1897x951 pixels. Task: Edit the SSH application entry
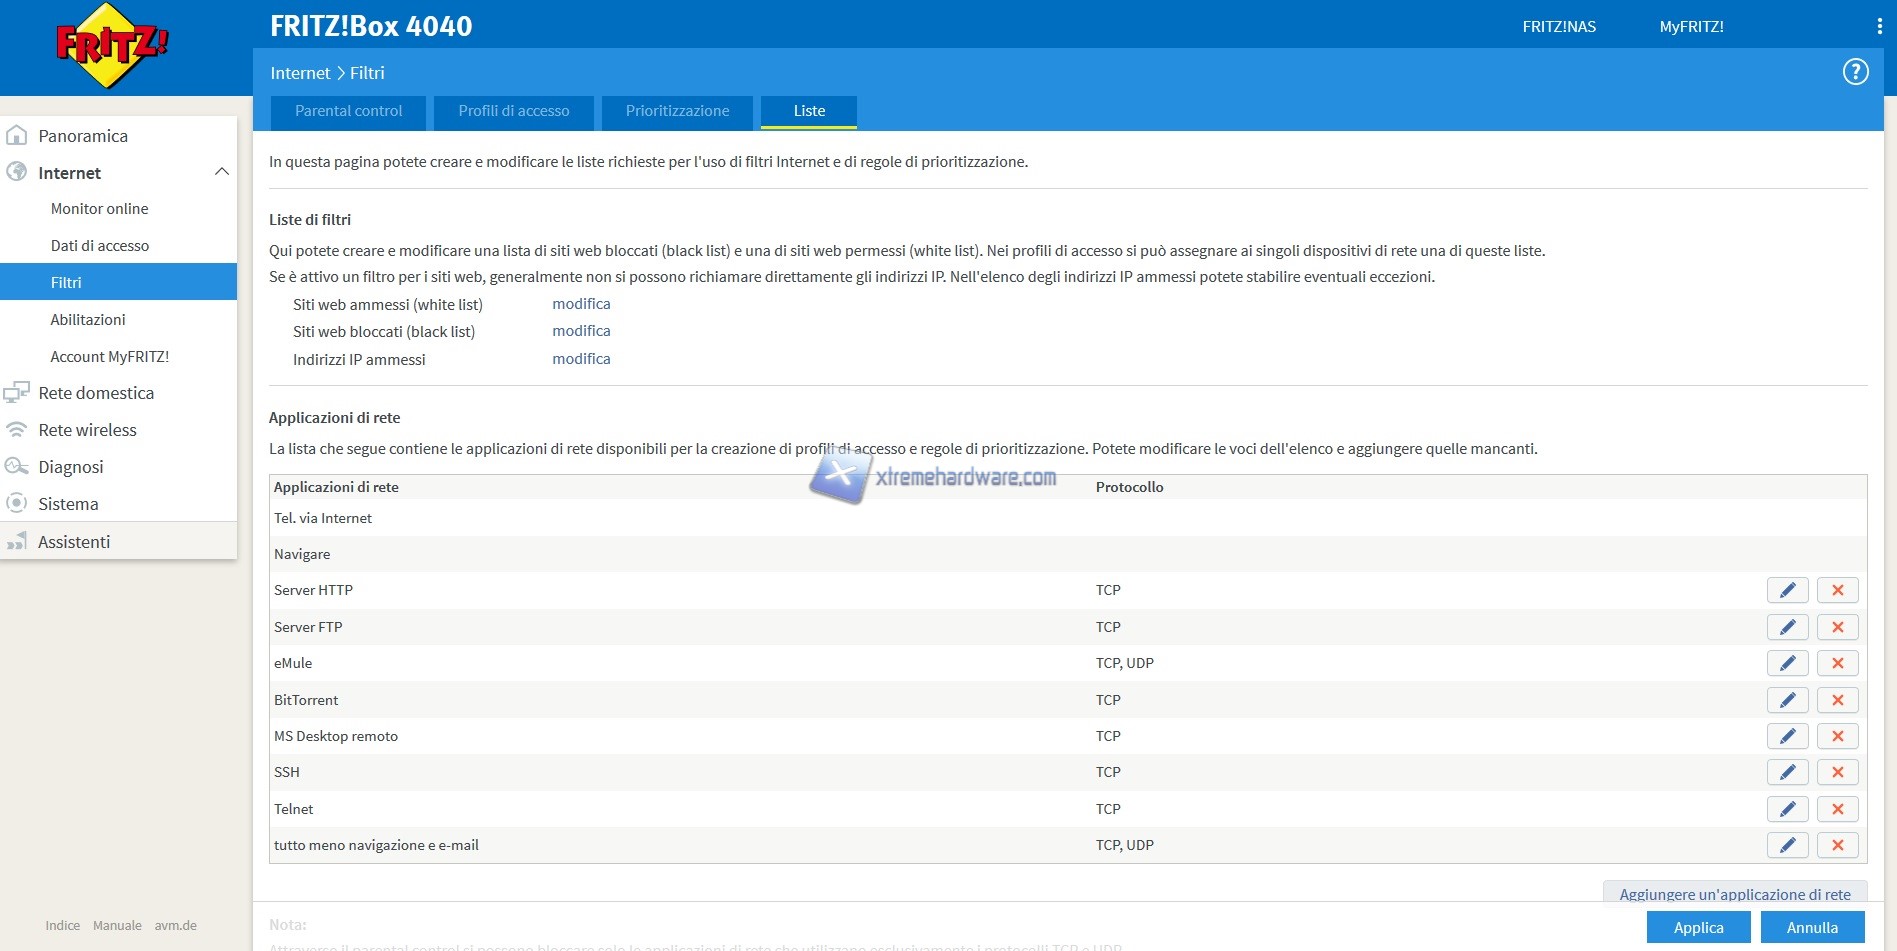point(1787,772)
